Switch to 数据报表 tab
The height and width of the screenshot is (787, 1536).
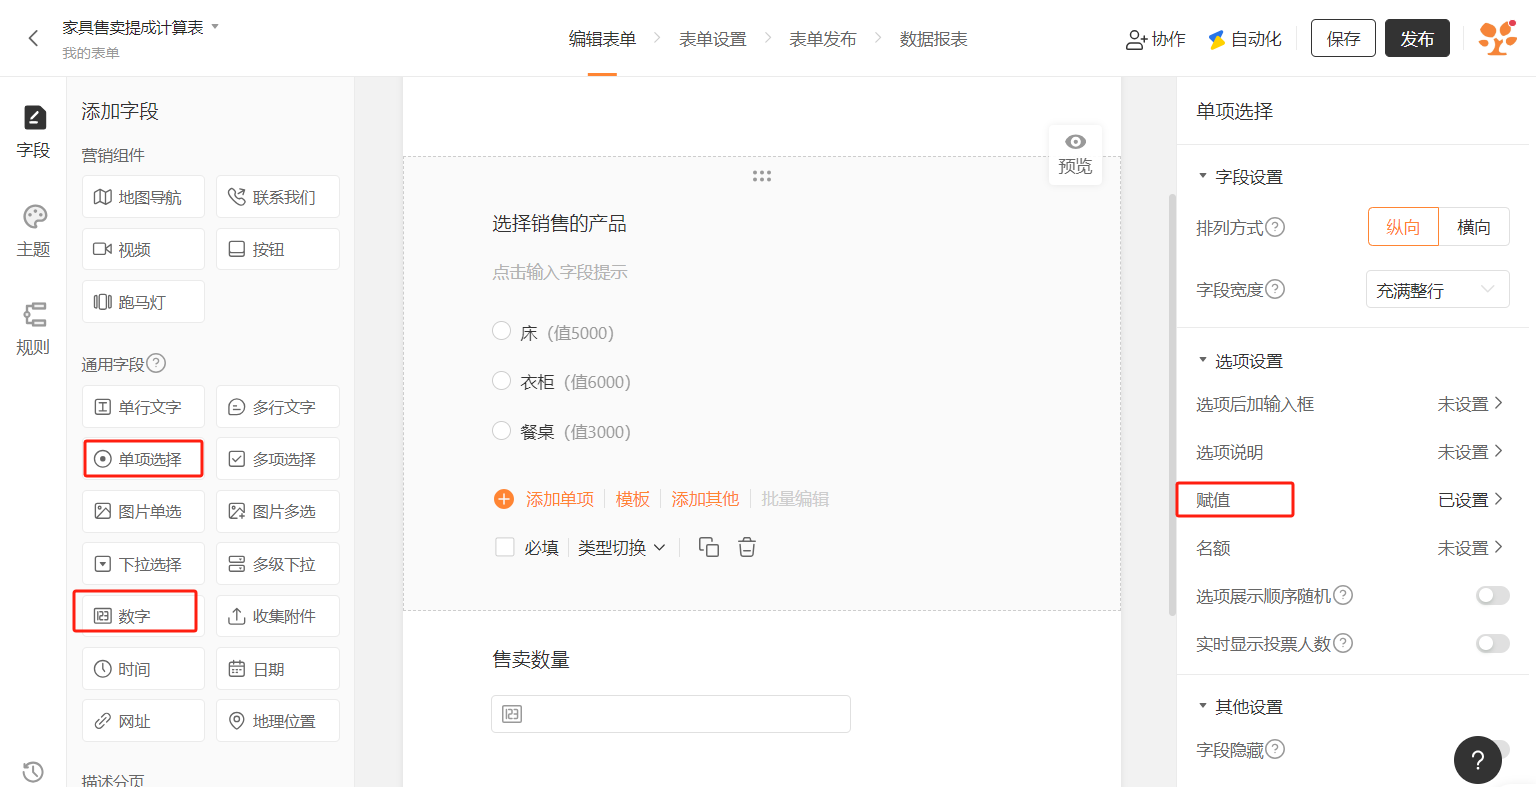point(933,39)
